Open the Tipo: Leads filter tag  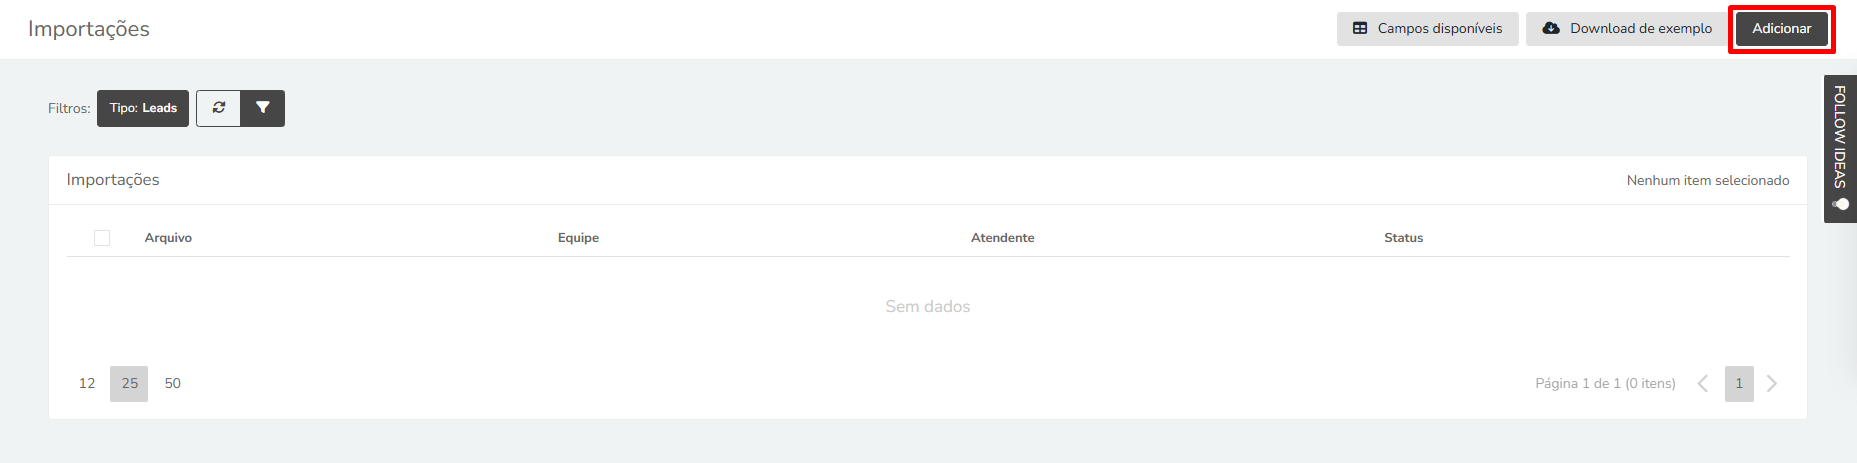click(143, 108)
